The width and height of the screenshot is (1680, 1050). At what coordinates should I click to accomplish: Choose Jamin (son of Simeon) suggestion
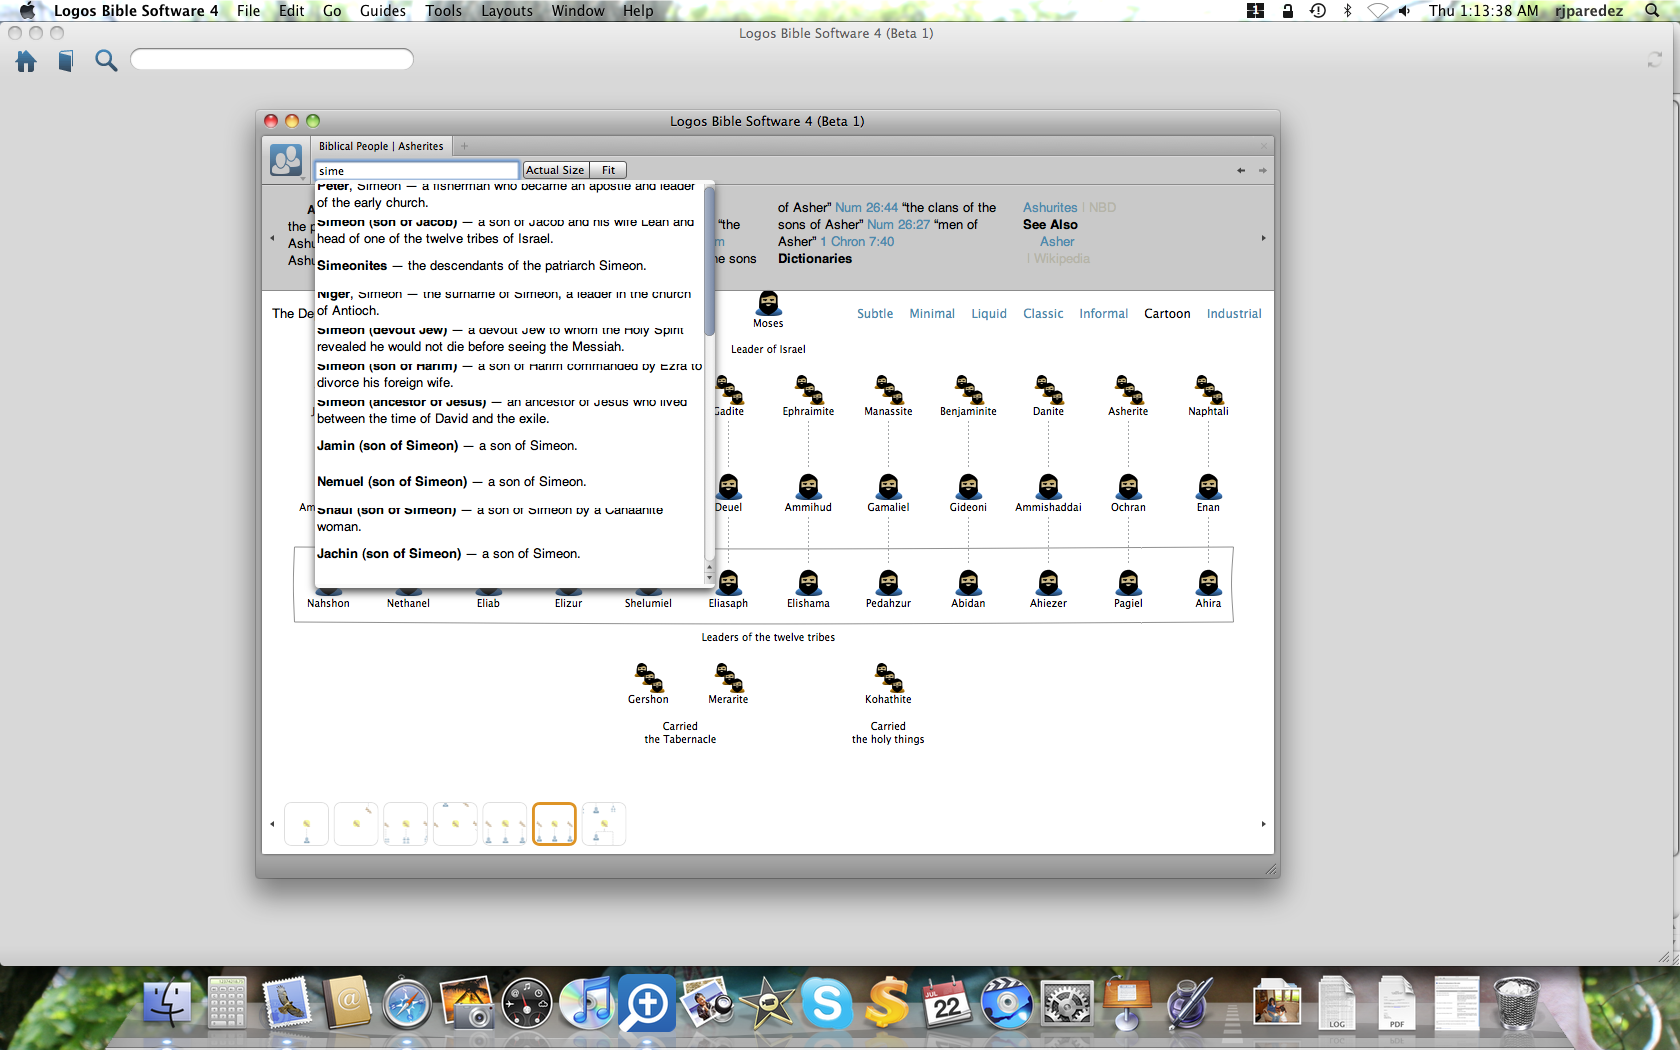(510, 446)
